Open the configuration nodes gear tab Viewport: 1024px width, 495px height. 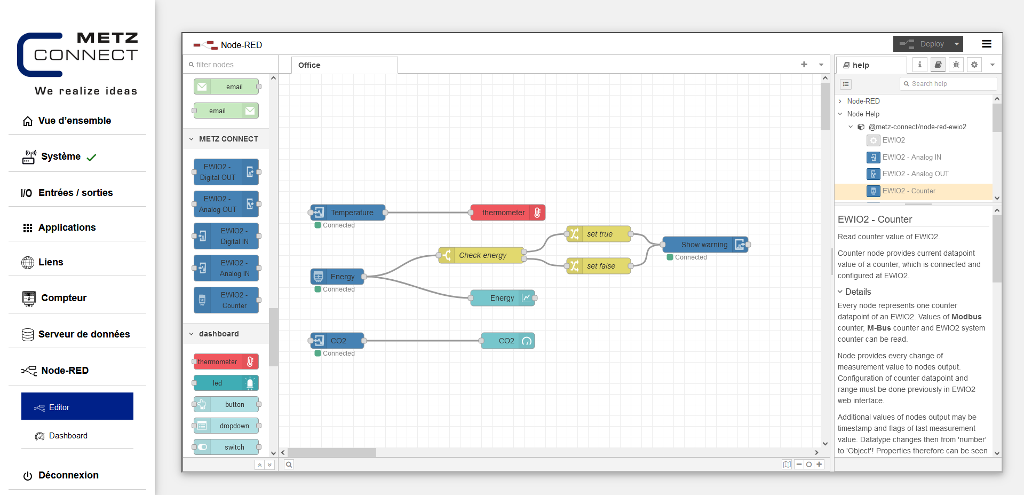tap(974, 64)
